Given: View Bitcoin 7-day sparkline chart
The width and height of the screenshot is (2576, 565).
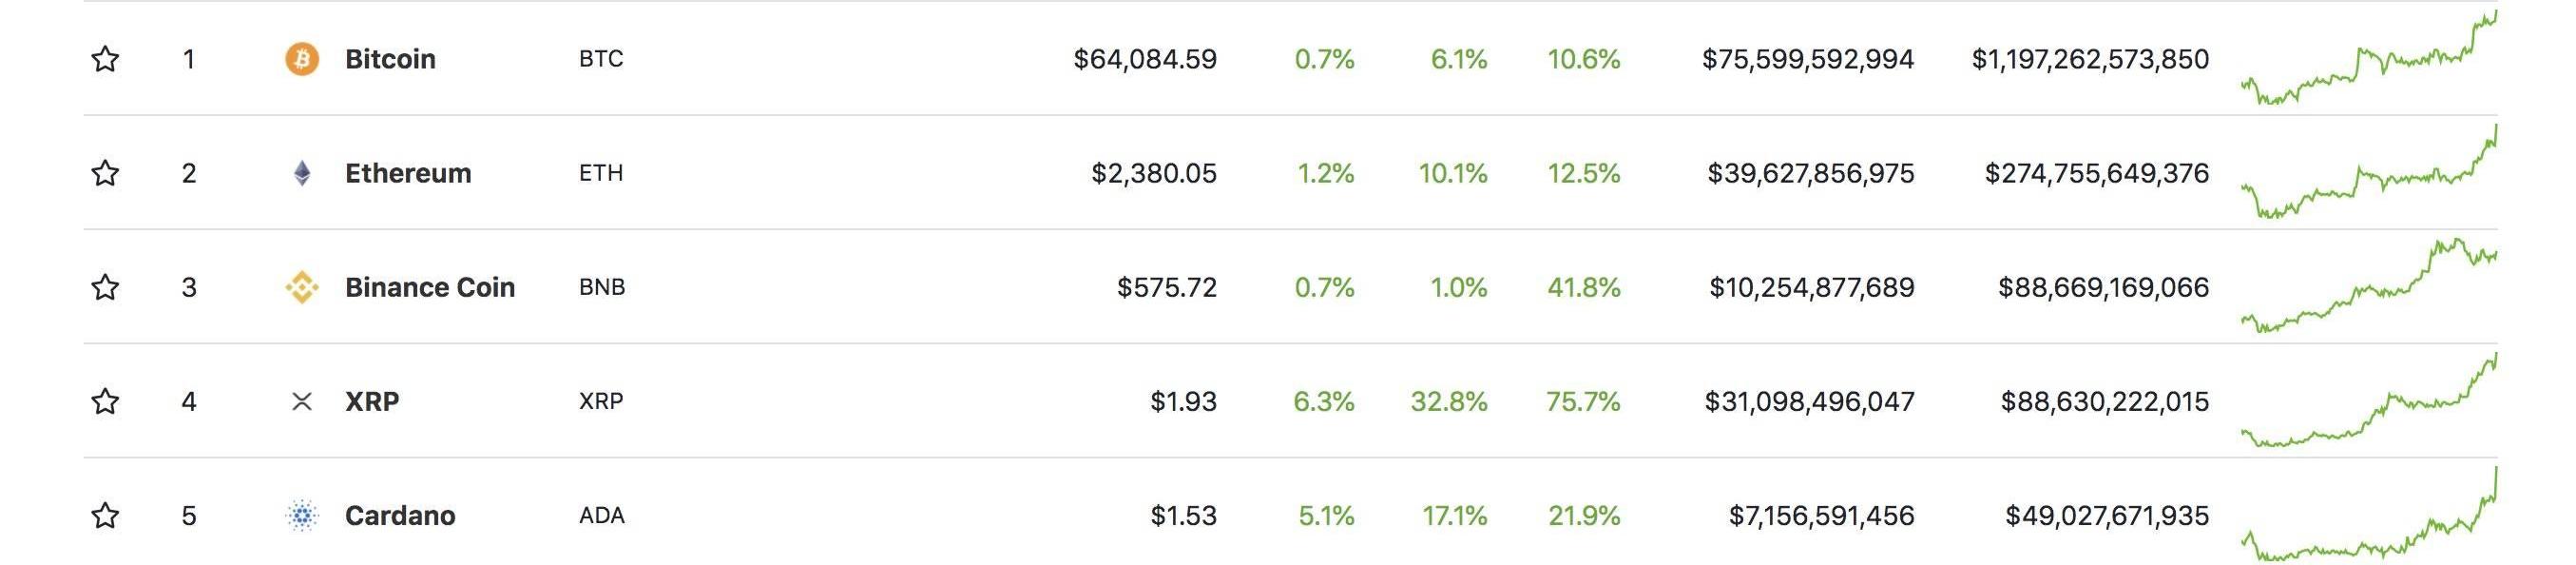Looking at the screenshot, I should pos(2369,57).
